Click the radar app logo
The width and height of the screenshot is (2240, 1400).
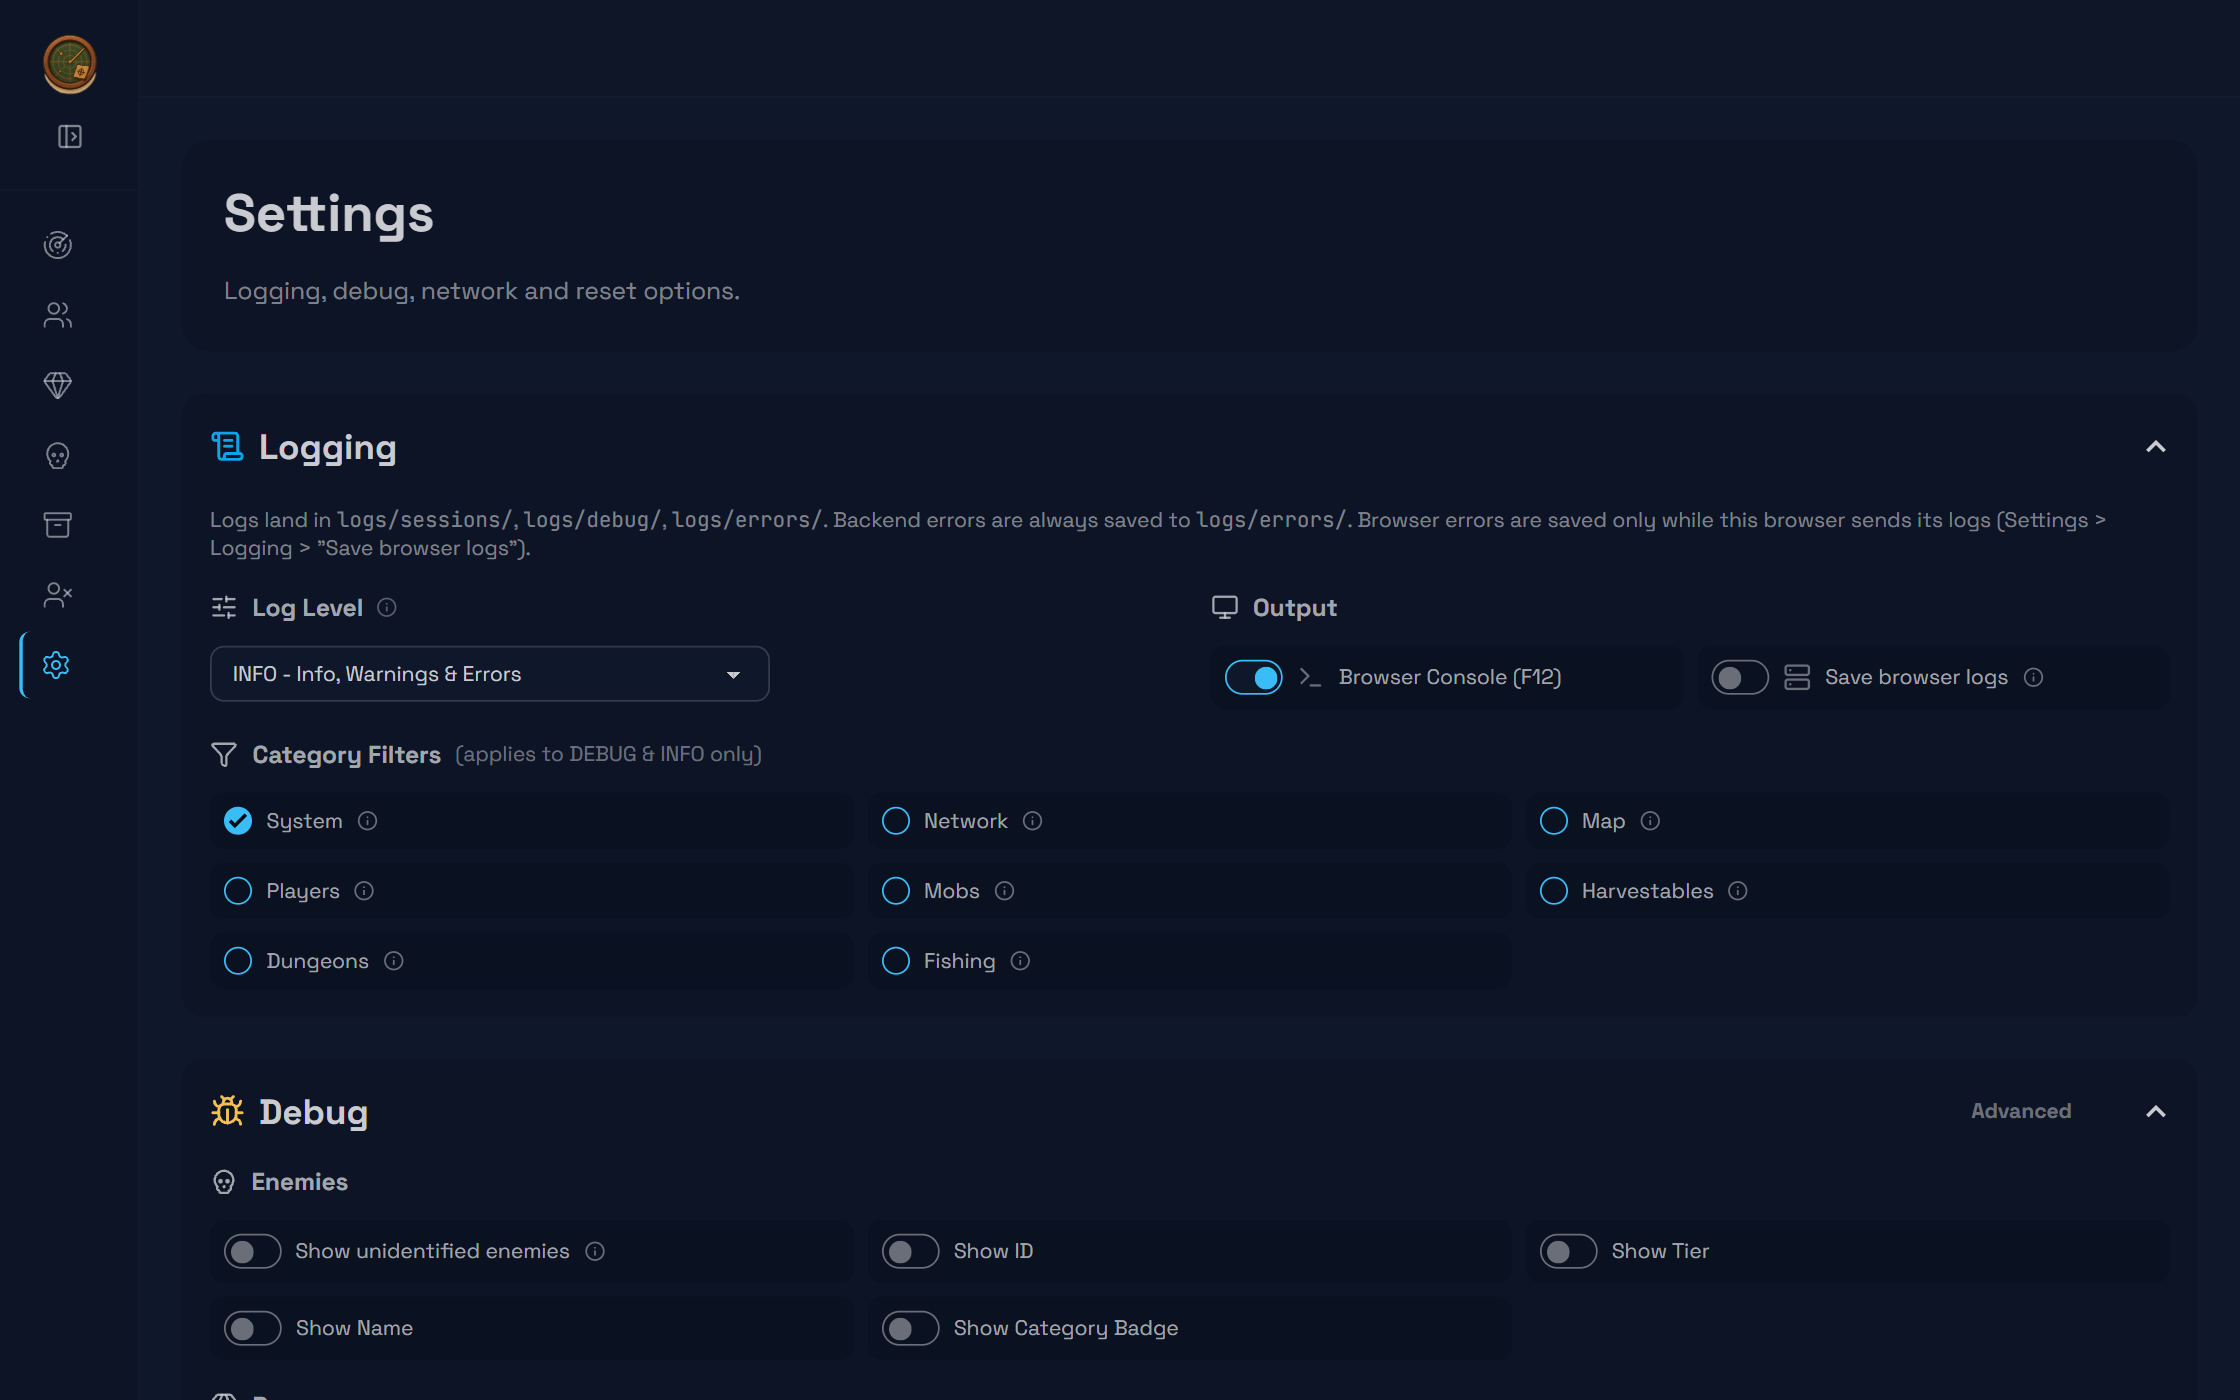70,65
